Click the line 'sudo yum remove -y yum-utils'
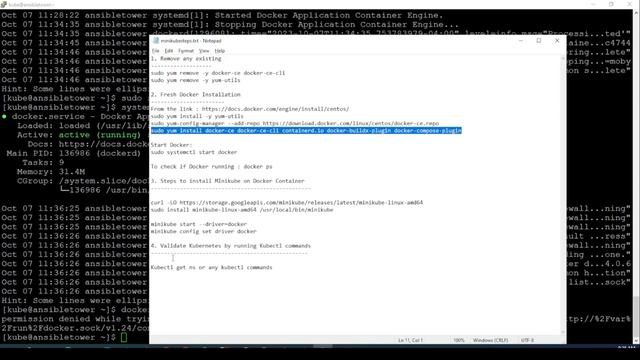This screenshot has height=360, width=640. point(195,80)
